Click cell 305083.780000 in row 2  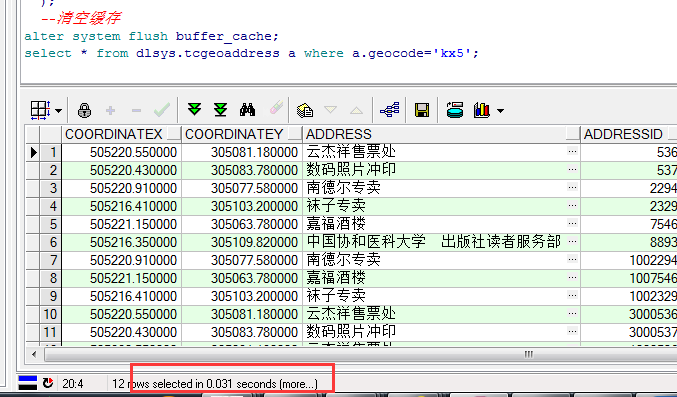coord(242,170)
